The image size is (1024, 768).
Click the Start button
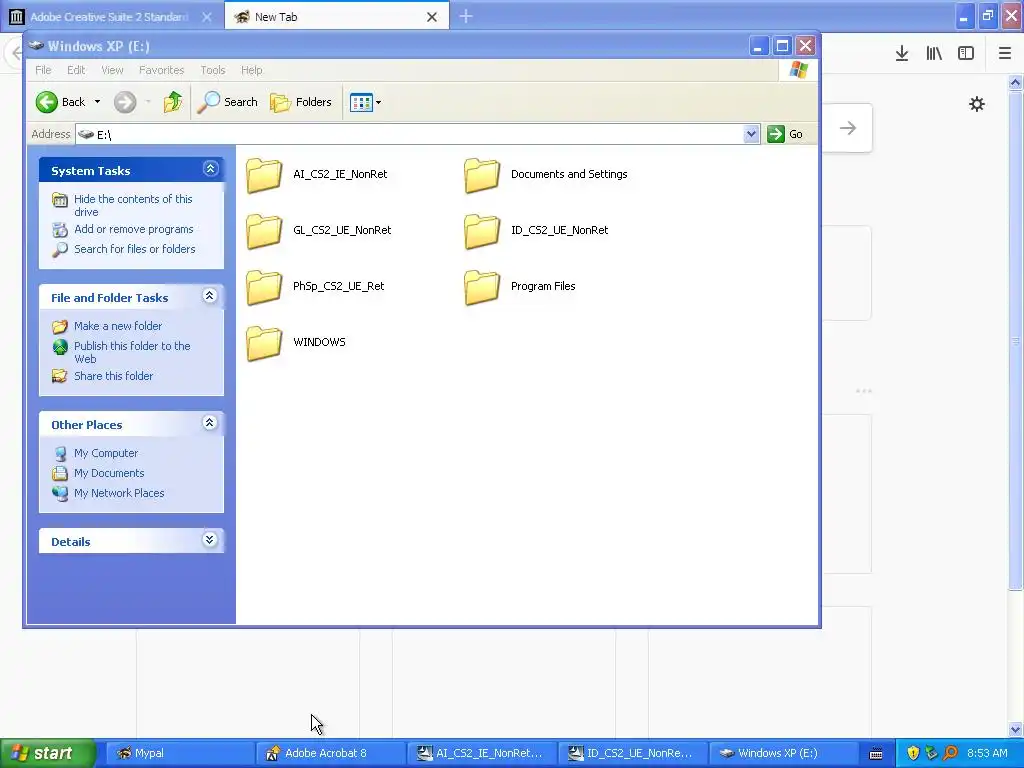coord(47,753)
